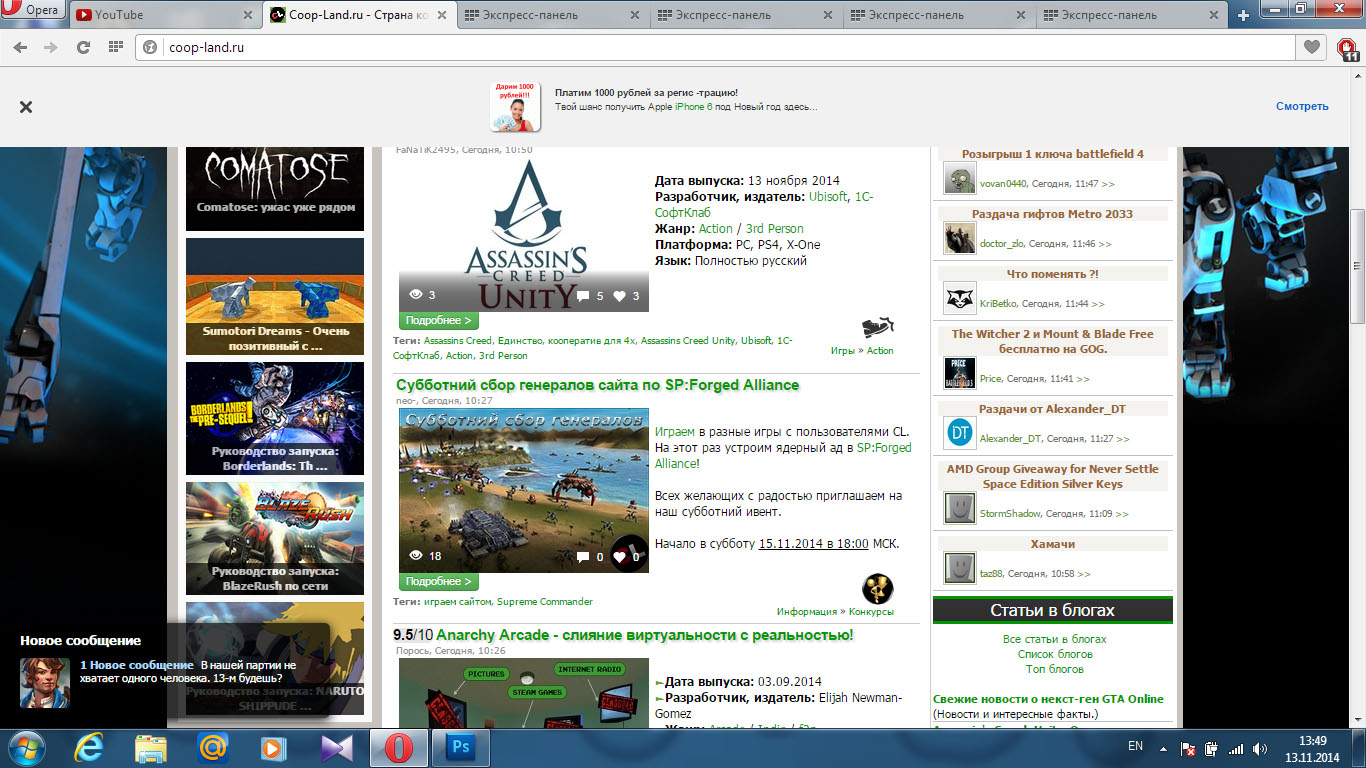Open Borderlands launch guide thumbnail
The image size is (1366, 768).
click(x=275, y=418)
